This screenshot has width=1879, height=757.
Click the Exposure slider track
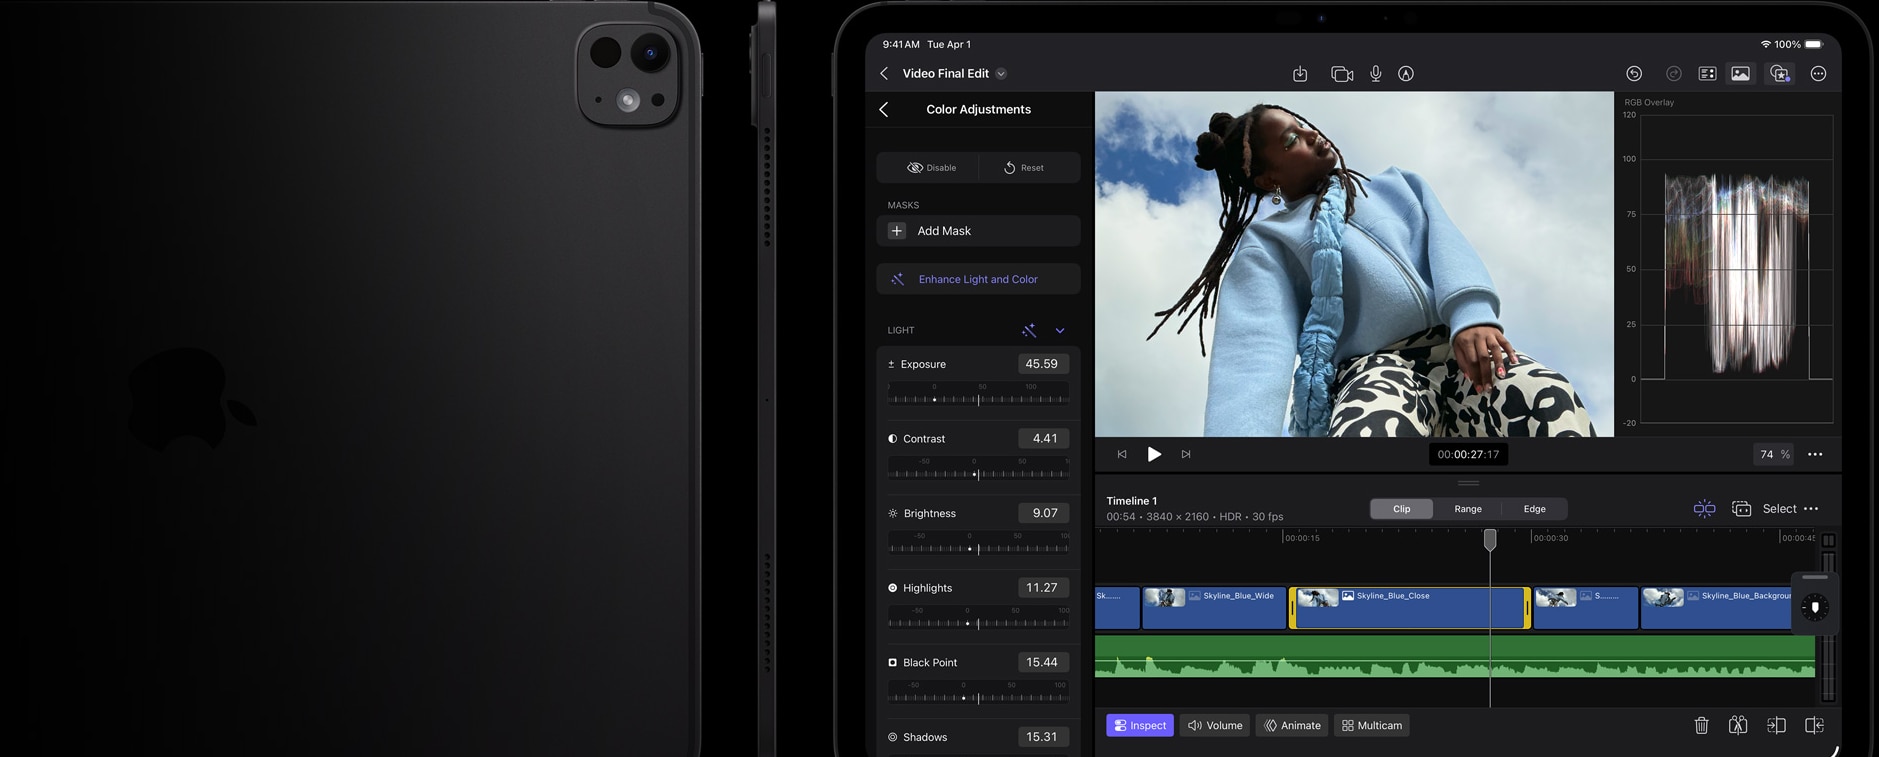(978, 399)
